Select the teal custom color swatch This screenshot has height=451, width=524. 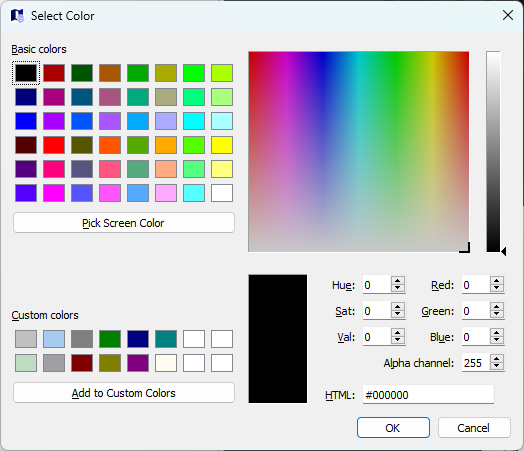click(x=166, y=339)
